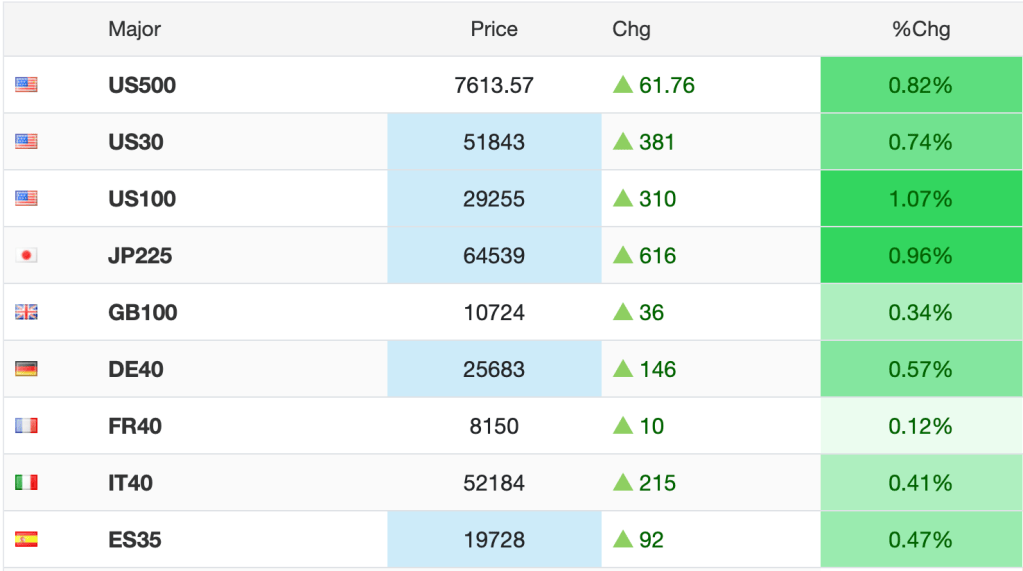Open the DE40 index link

(136, 369)
